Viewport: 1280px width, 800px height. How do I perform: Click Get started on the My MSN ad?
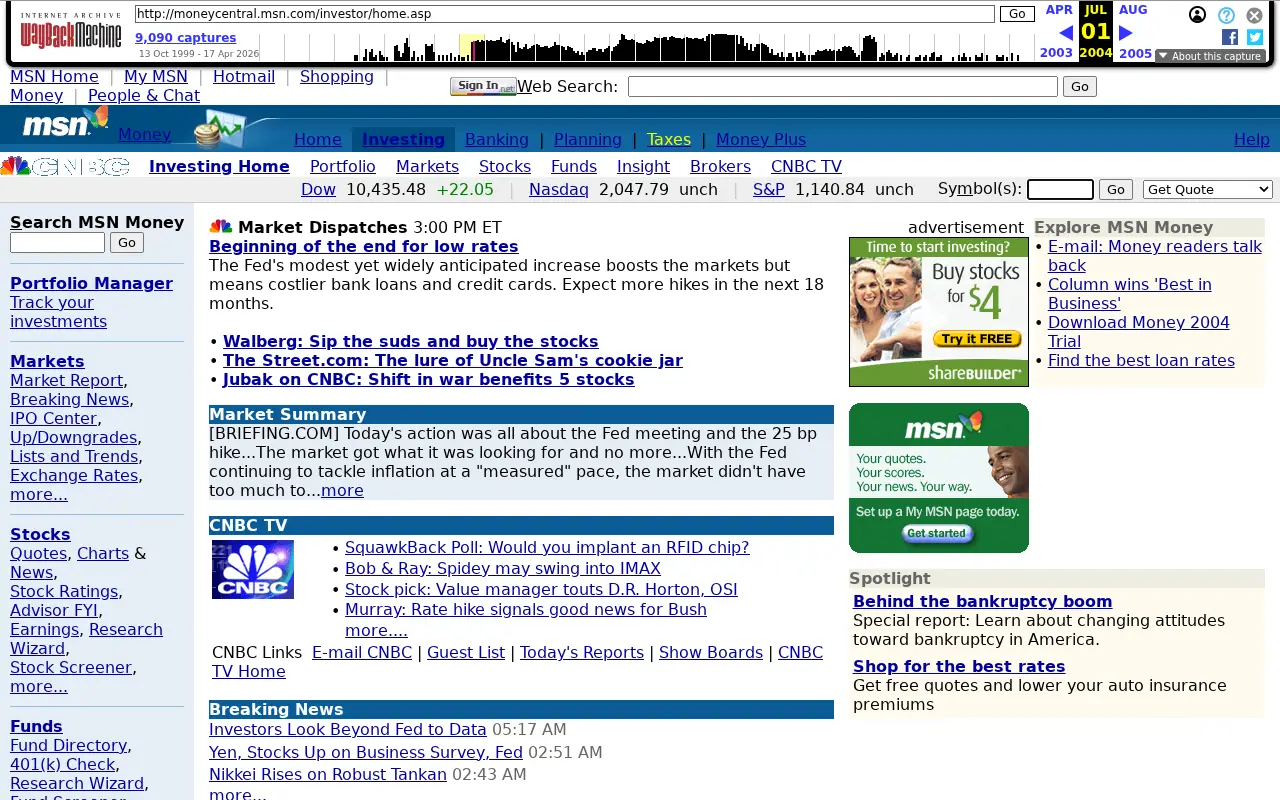point(937,534)
